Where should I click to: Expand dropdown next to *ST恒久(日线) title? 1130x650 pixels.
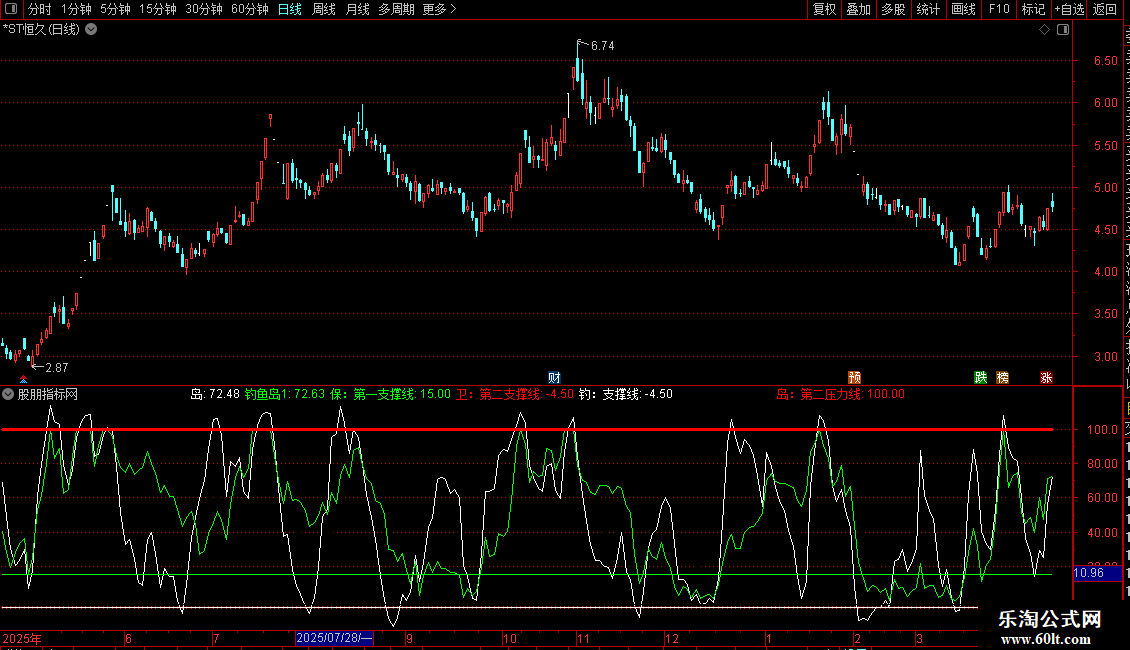pyautogui.click(x=92, y=30)
